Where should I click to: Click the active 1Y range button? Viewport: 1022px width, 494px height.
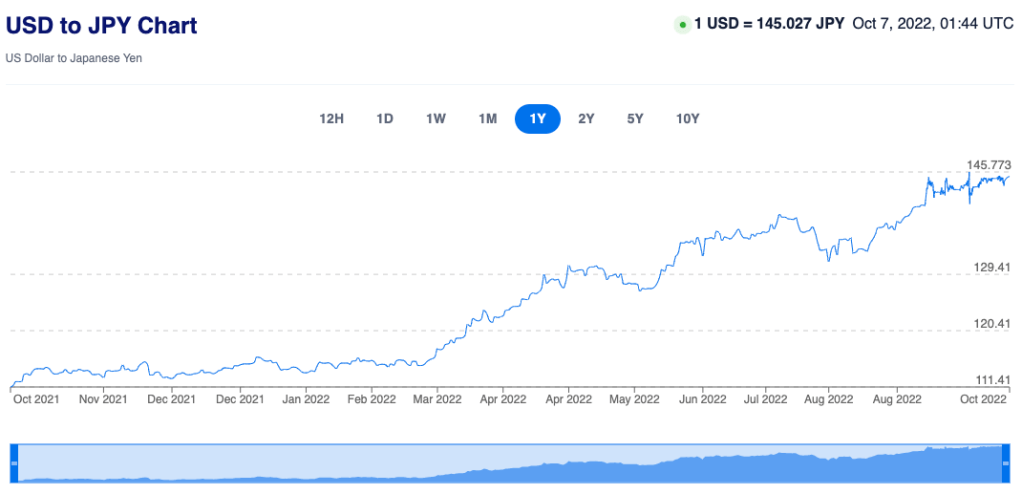click(538, 119)
